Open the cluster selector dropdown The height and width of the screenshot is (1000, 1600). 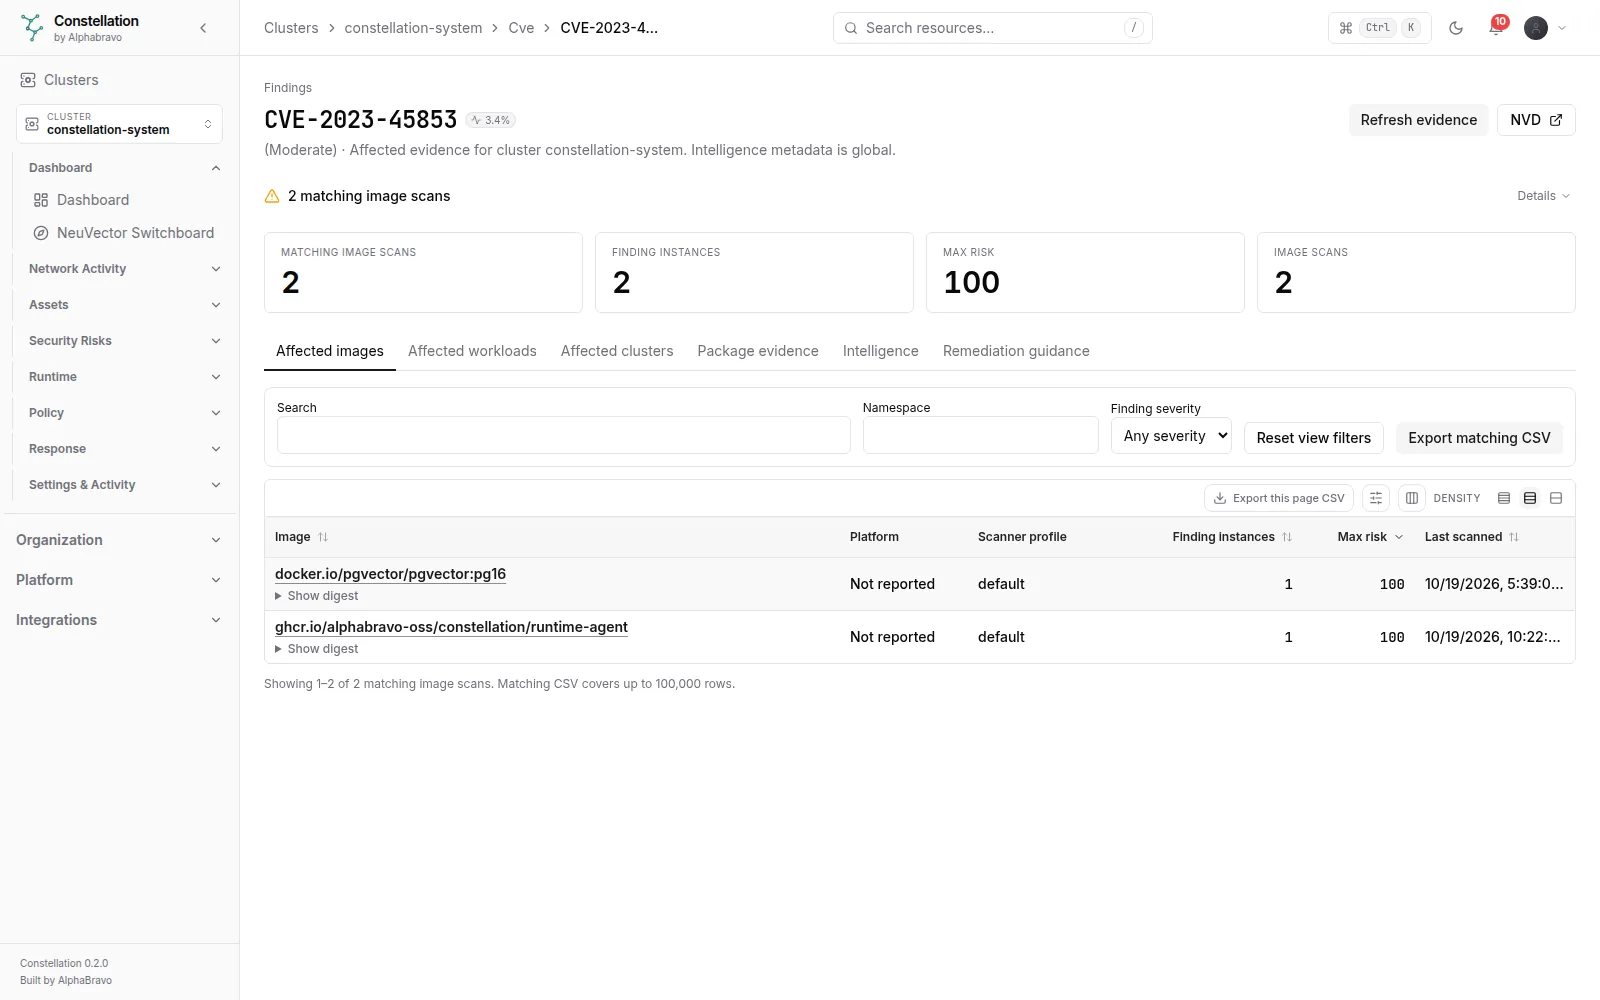pyautogui.click(x=119, y=124)
